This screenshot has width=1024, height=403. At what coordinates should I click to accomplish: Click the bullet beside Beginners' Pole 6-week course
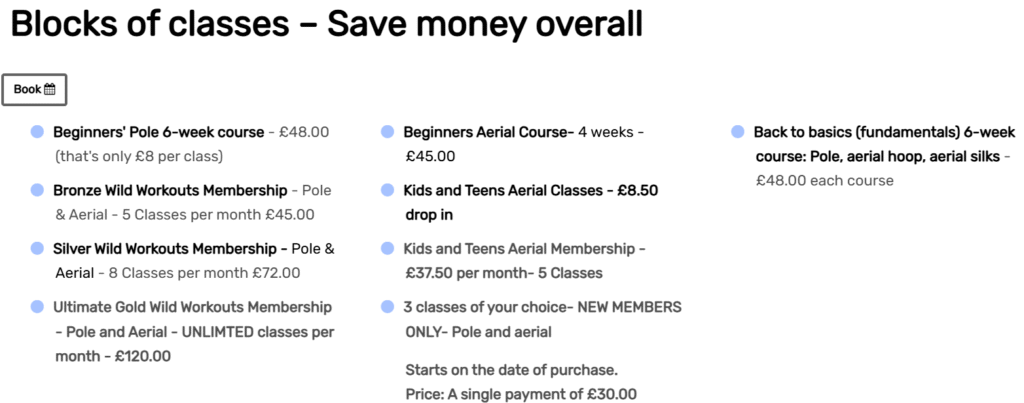point(37,132)
